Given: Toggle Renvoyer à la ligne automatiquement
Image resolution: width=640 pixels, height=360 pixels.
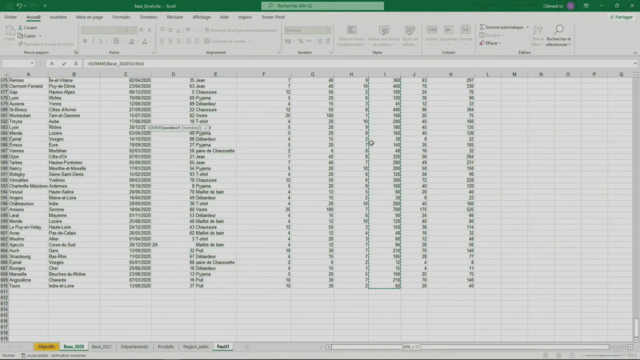Looking at the screenshot, I should click(240, 30).
